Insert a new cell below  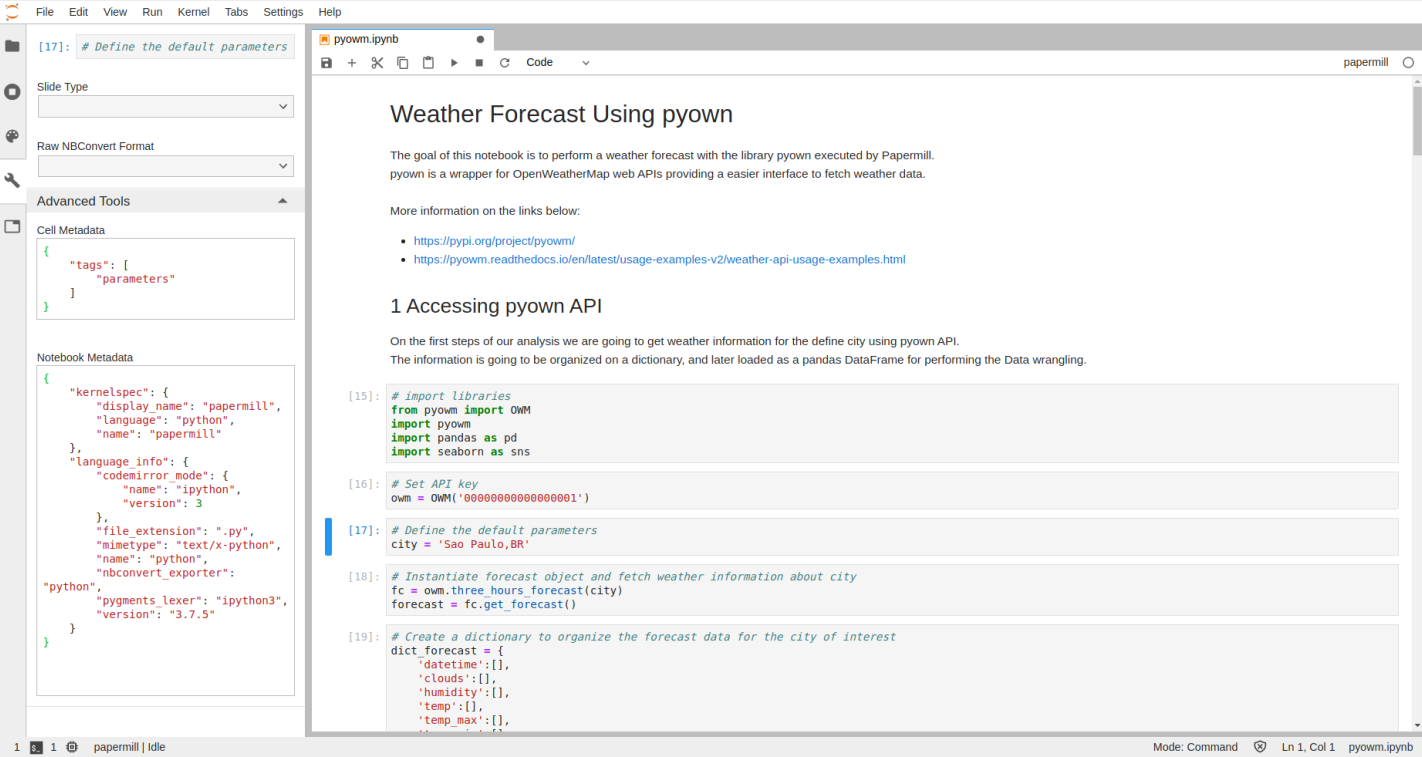(x=351, y=62)
